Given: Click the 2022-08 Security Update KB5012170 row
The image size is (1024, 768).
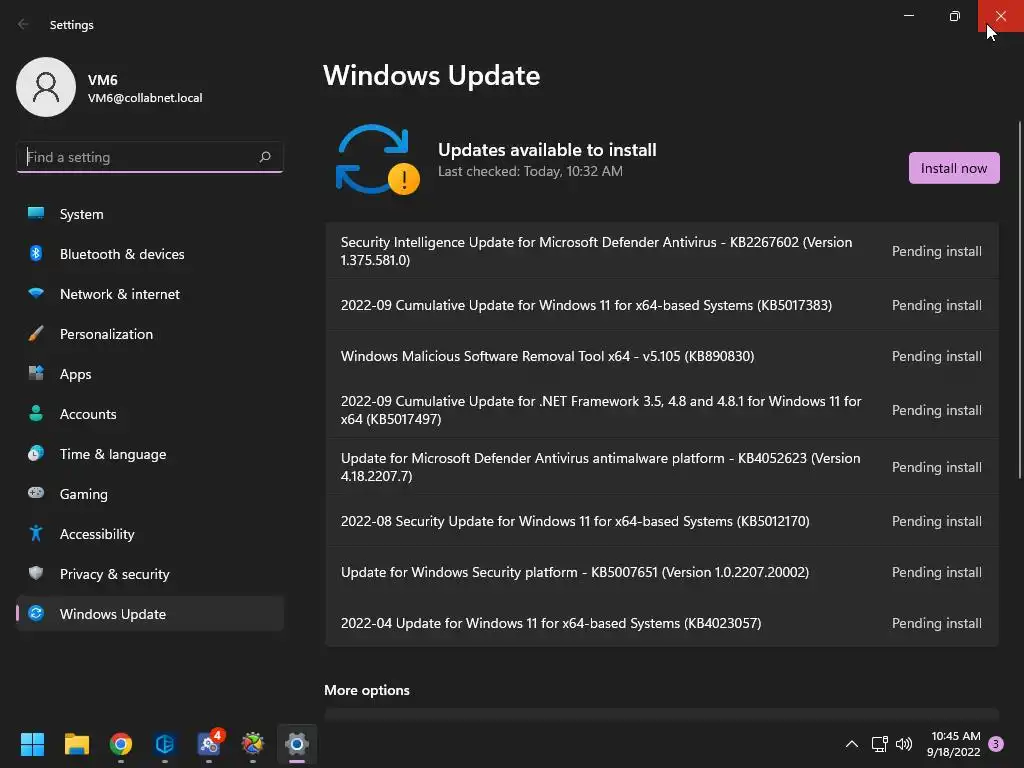Looking at the screenshot, I should pyautogui.click(x=662, y=521).
